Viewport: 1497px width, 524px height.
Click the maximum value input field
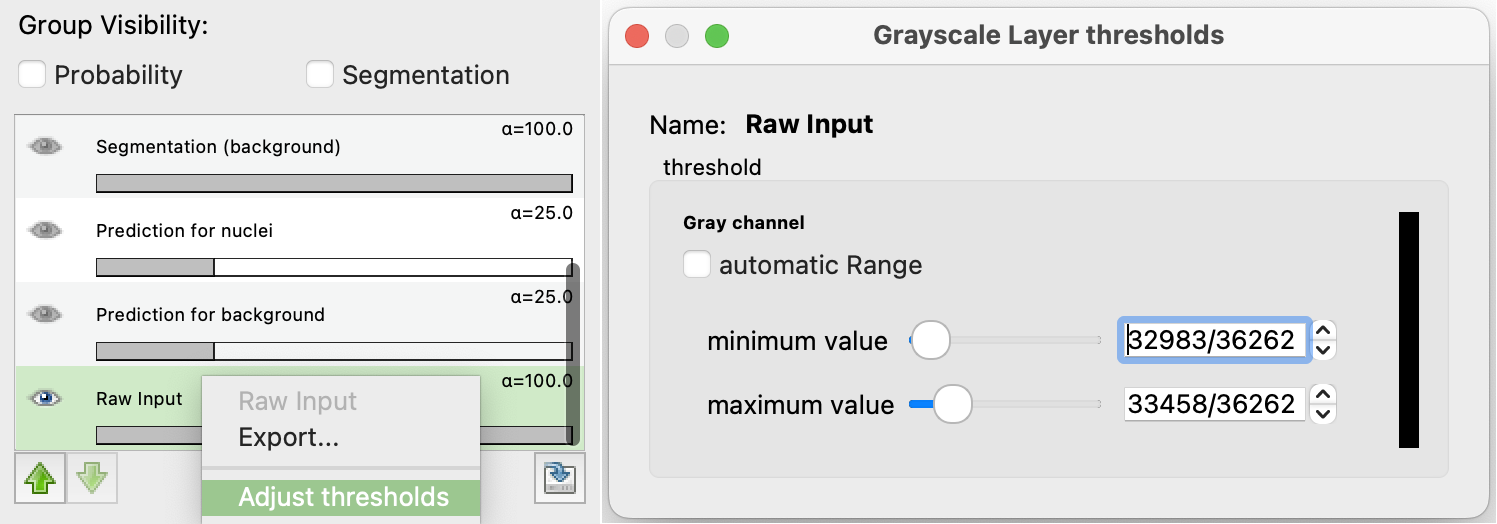[x=1214, y=404]
